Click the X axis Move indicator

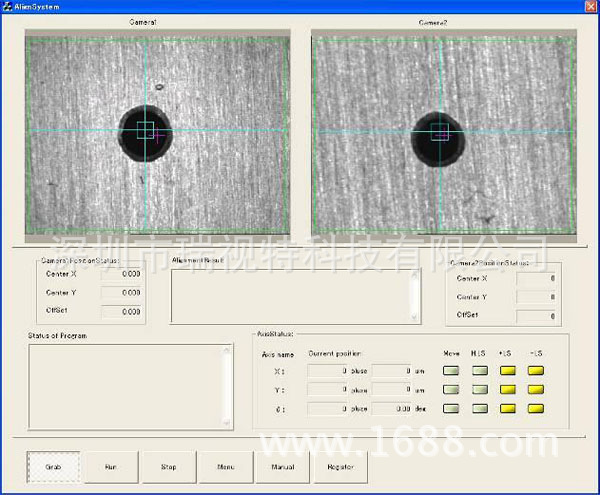point(453,371)
